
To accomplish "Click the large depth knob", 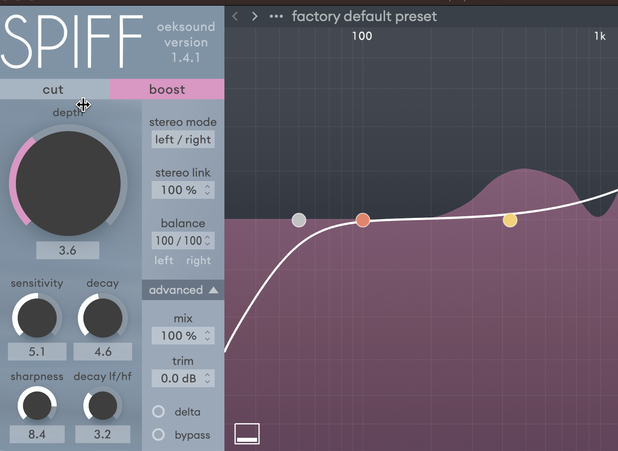I will (68, 183).
